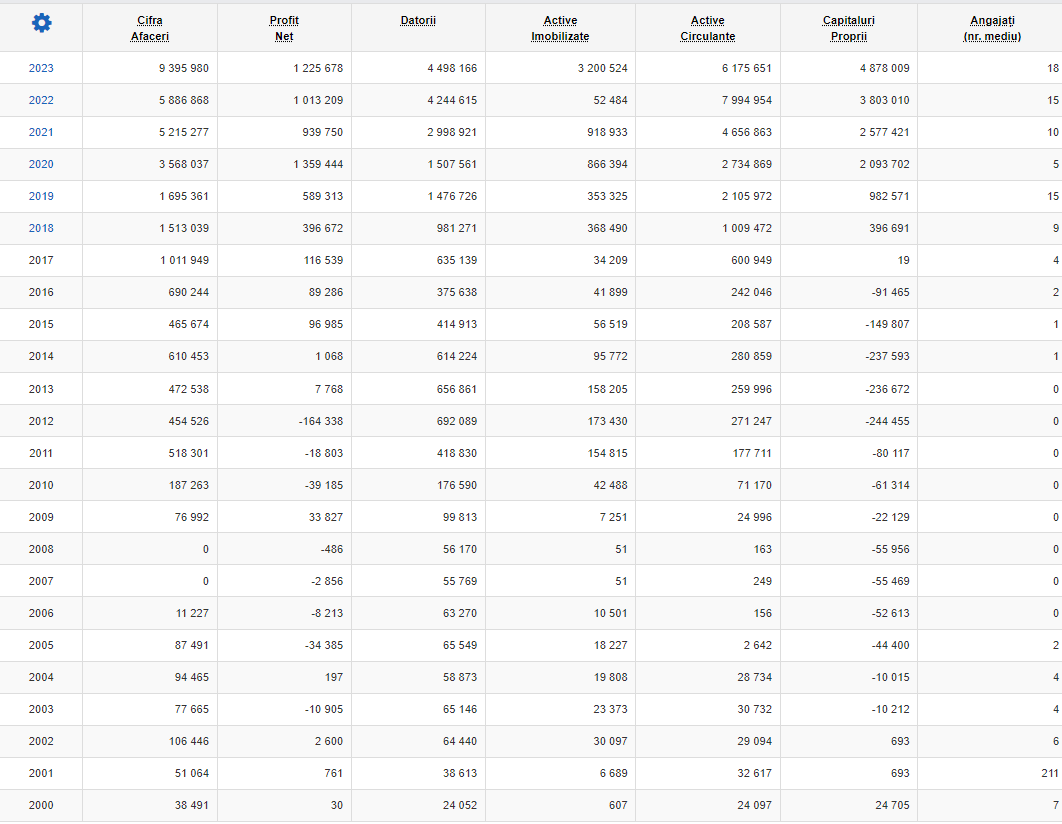Open the 2021 year link
Viewport: 1062px width, 824px height.
[x=41, y=132]
